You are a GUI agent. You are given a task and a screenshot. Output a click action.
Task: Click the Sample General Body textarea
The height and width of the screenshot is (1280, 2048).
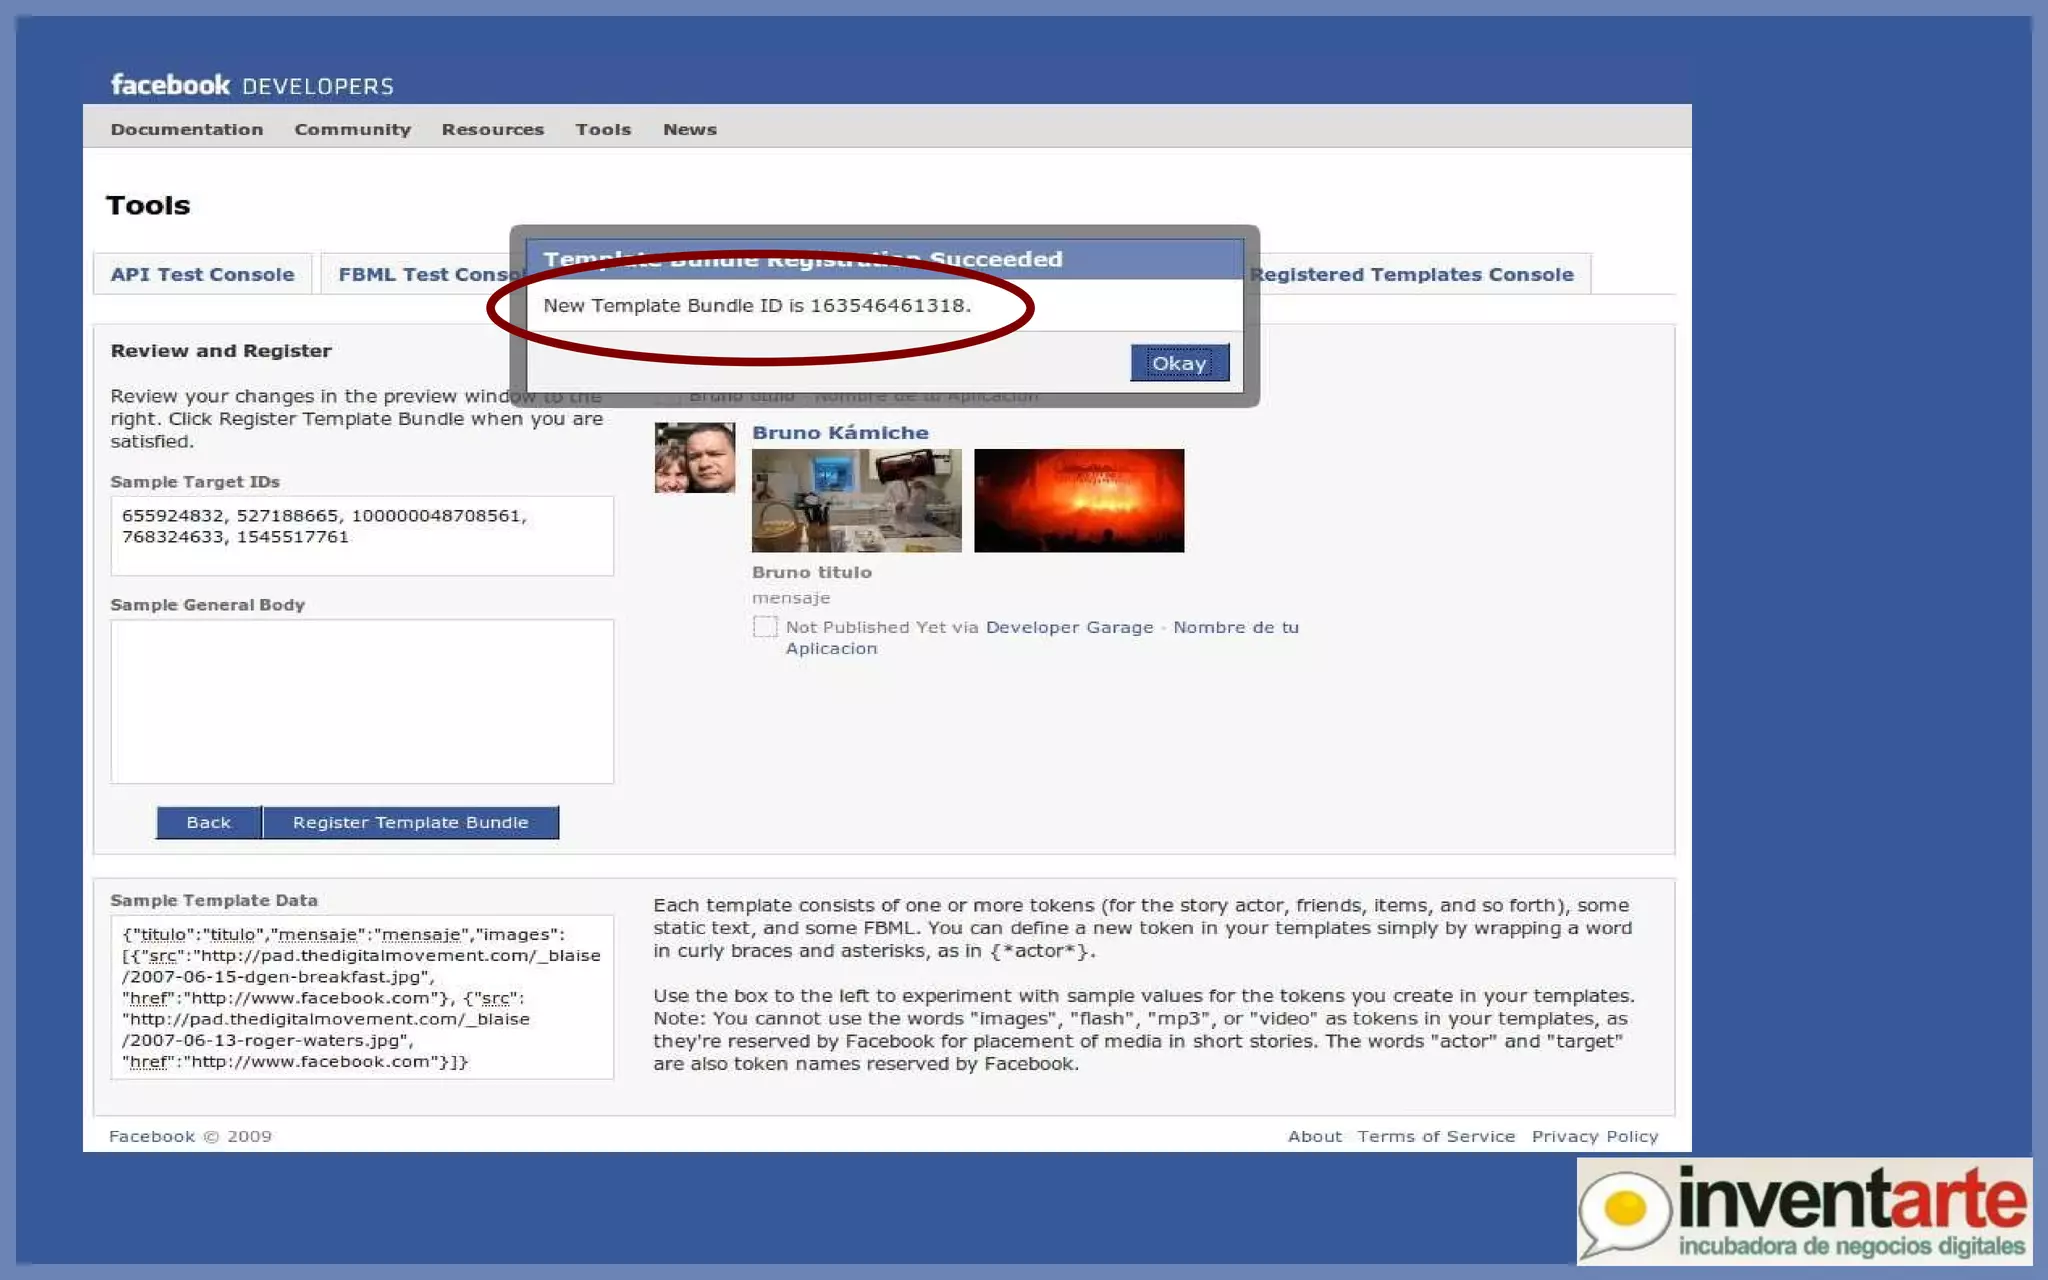[x=362, y=701]
